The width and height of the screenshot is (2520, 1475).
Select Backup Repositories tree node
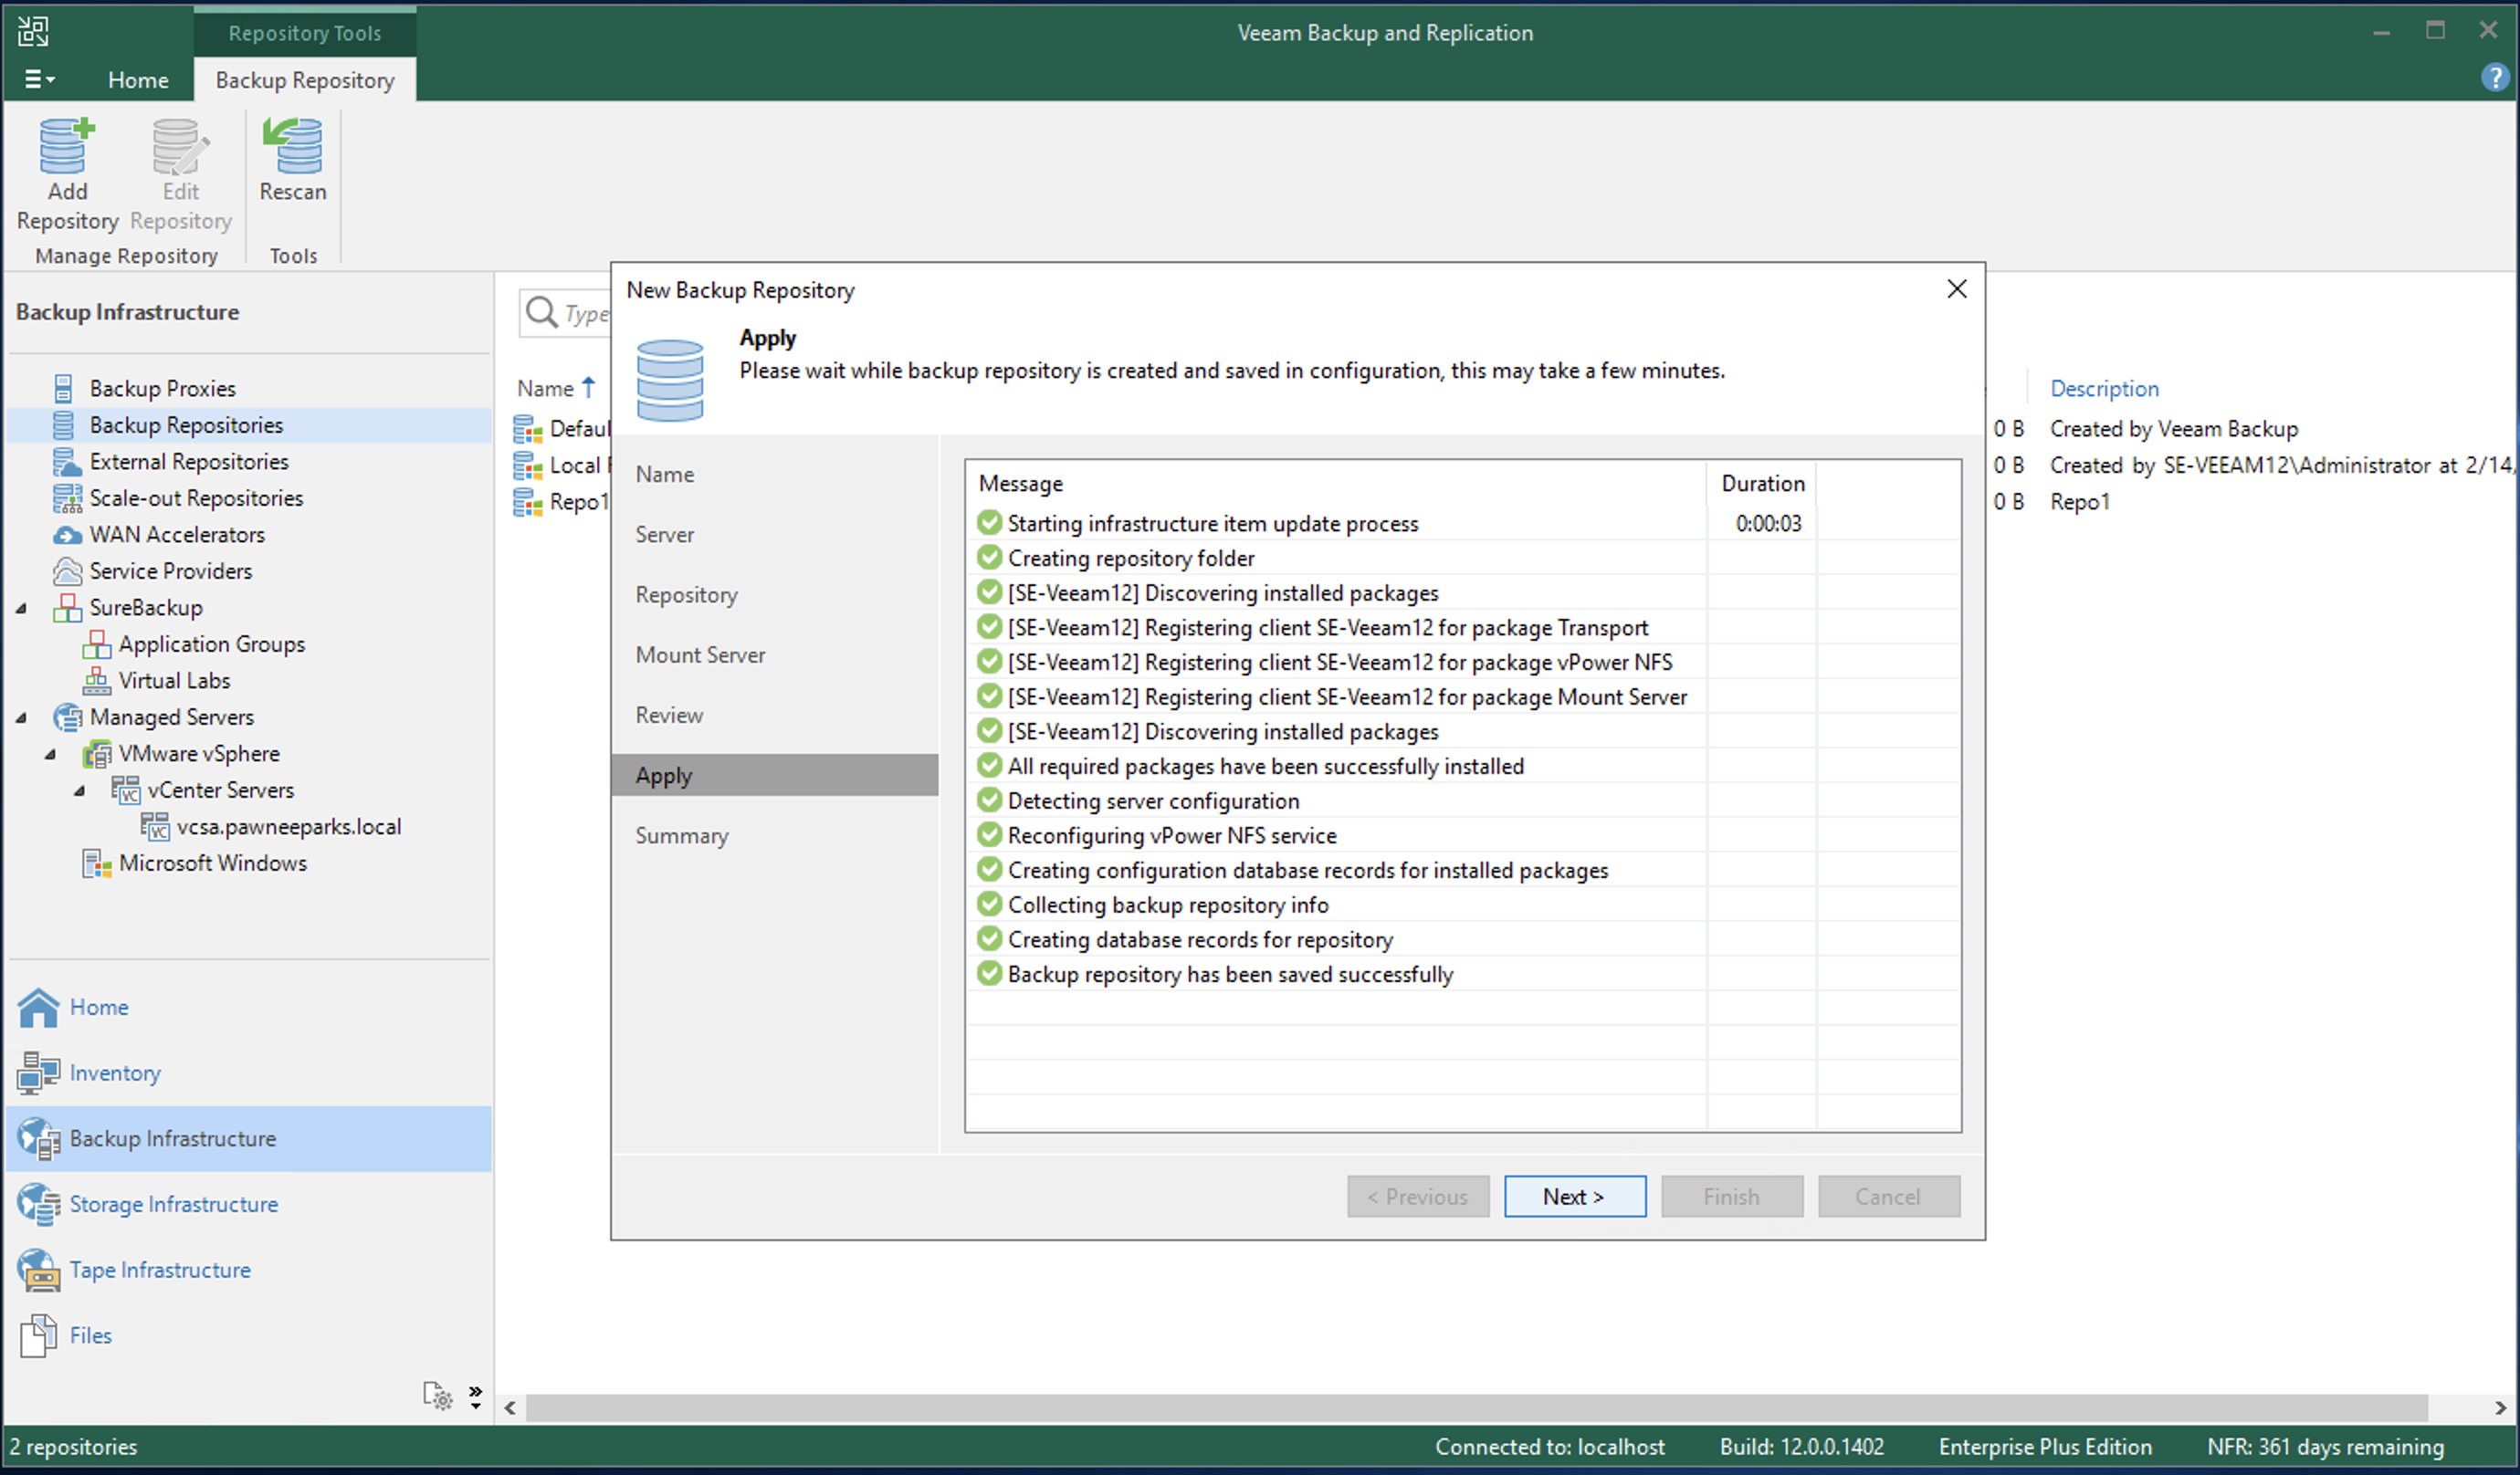coord(186,425)
